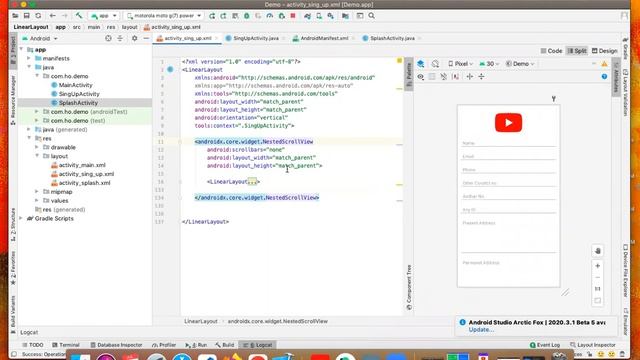The height and width of the screenshot is (360, 640).
Task: Open Project panel settings gear
Action: (x=134, y=38)
